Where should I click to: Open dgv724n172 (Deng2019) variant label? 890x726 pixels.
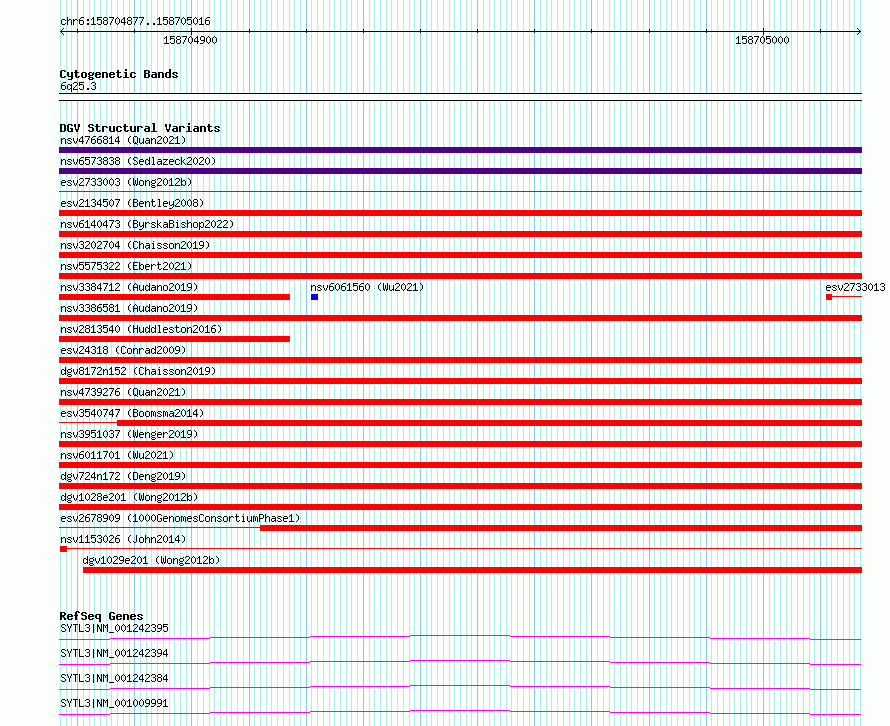coord(123,476)
